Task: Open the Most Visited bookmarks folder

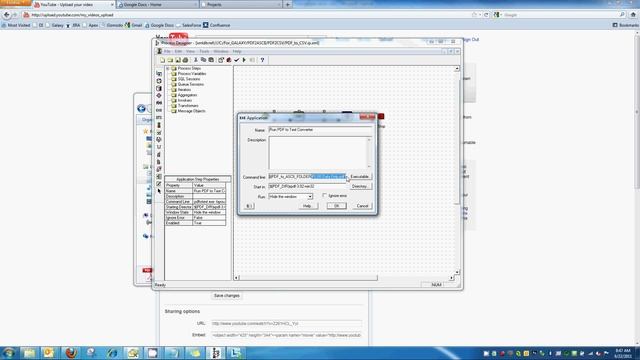Action: [x=16, y=25]
